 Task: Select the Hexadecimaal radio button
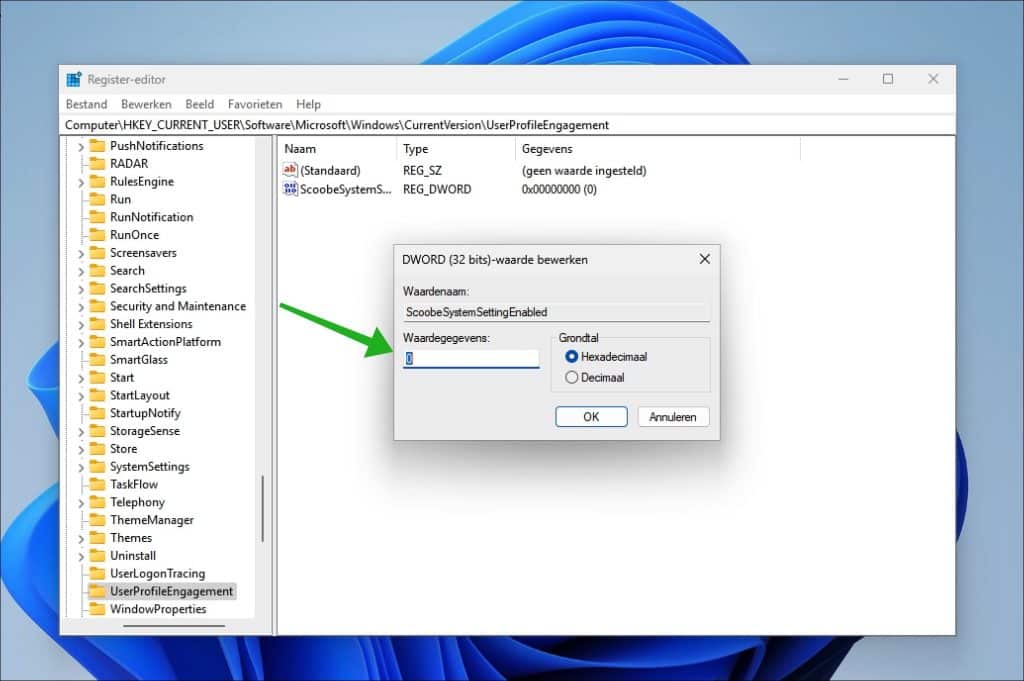(x=572, y=356)
